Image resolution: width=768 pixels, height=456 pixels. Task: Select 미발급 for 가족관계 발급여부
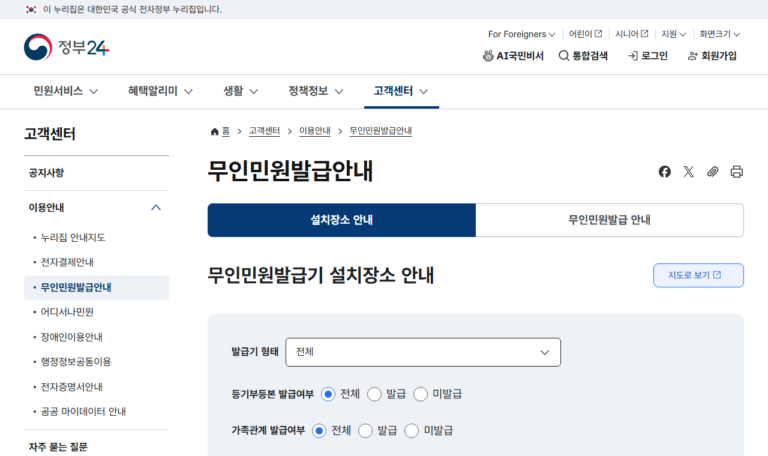point(411,431)
